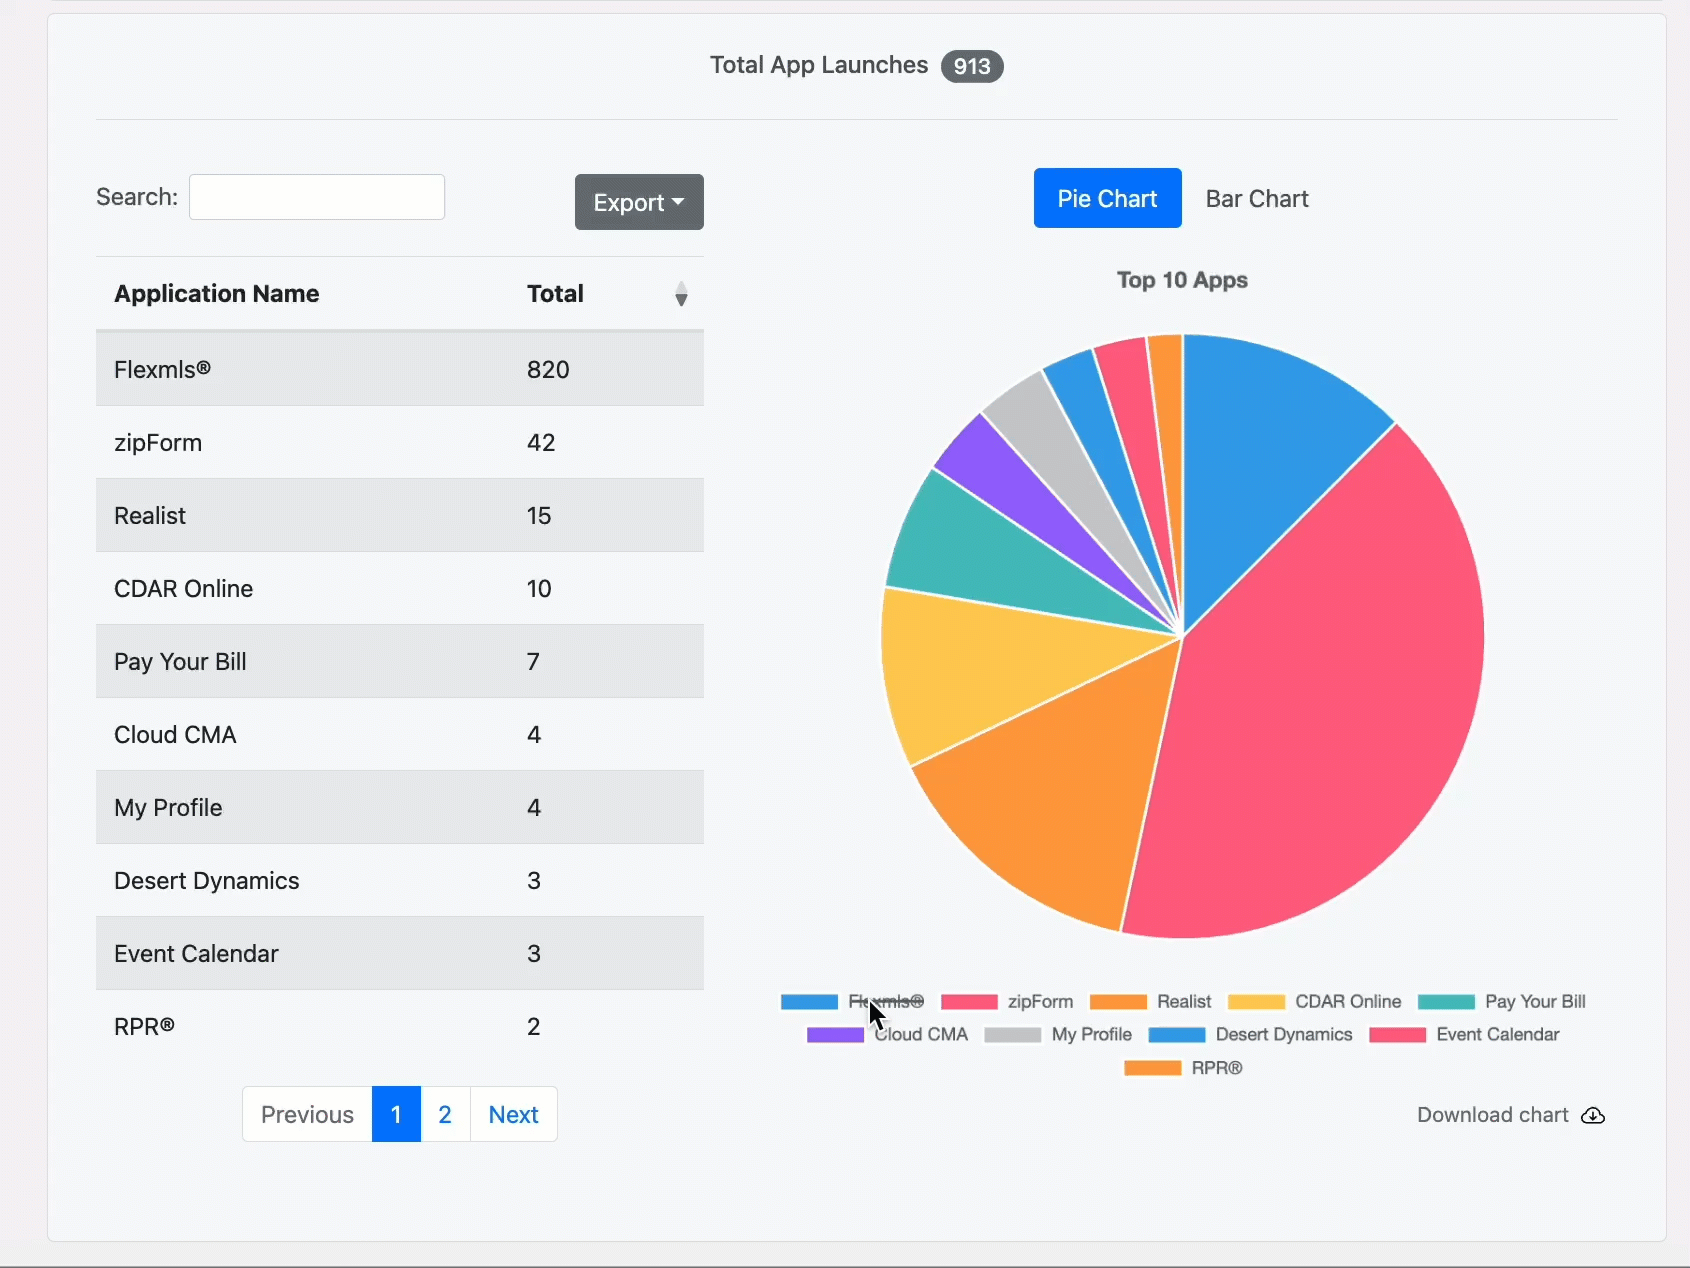Click Desert Dynamics in the table

point(207,881)
